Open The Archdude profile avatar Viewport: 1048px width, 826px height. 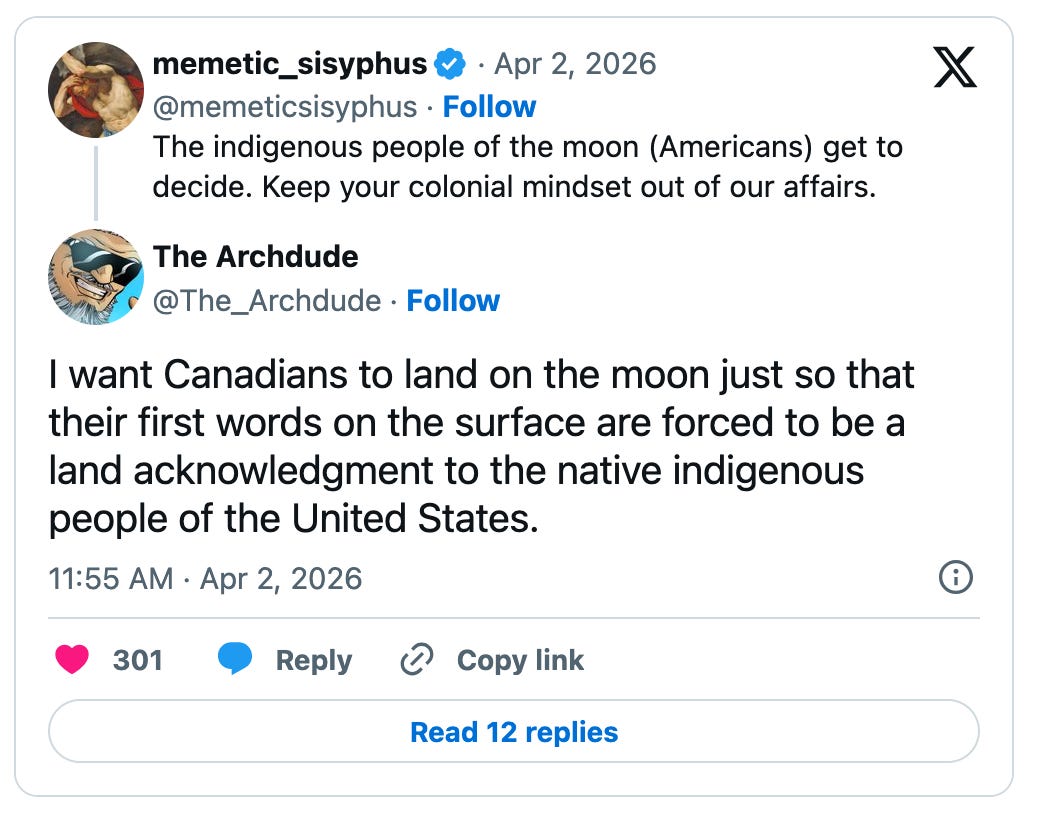point(96,277)
